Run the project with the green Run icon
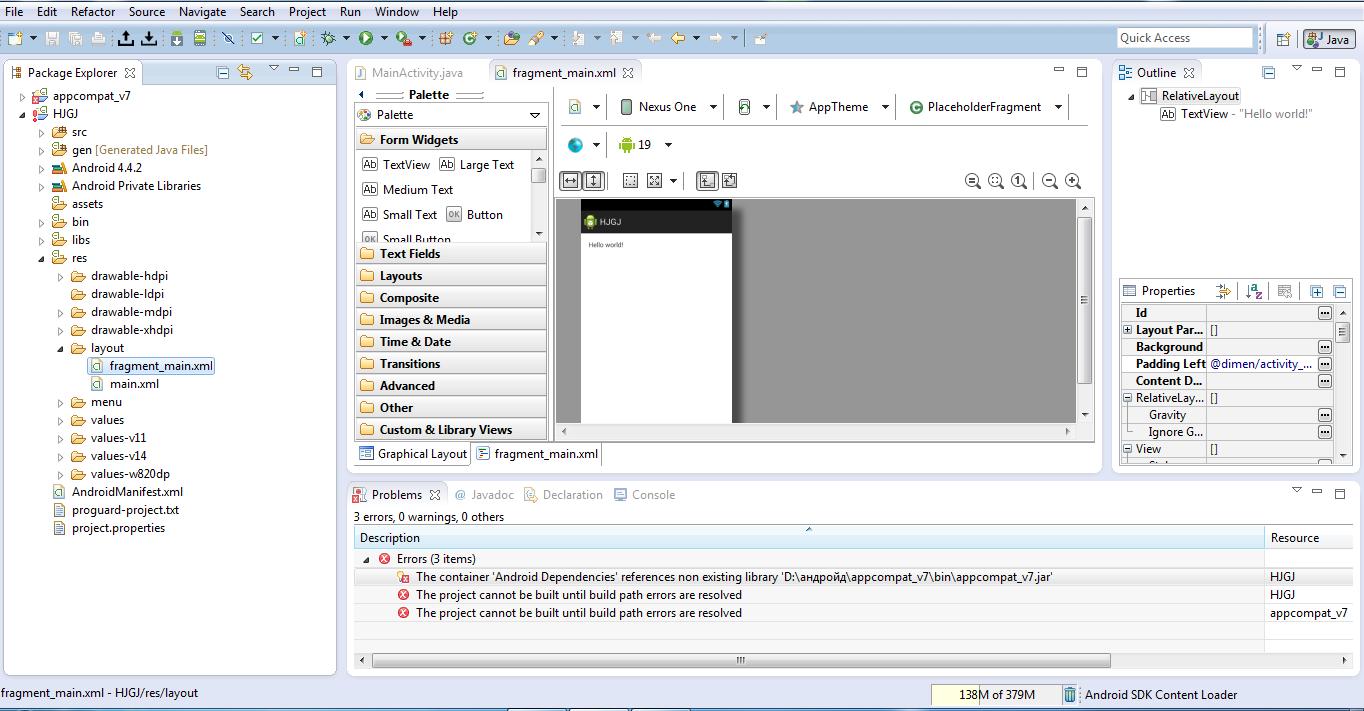This screenshot has height=711, width=1364. click(366, 38)
